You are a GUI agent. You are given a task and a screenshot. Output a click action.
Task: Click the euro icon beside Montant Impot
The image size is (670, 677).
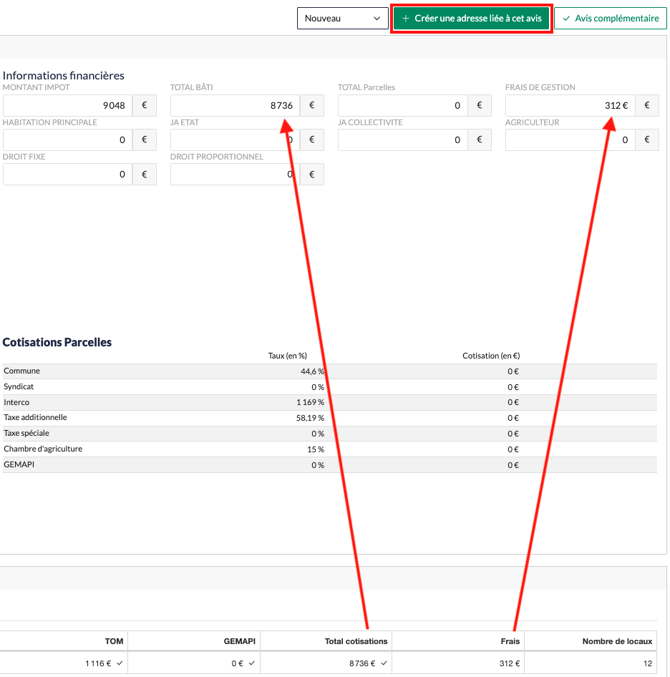144,105
